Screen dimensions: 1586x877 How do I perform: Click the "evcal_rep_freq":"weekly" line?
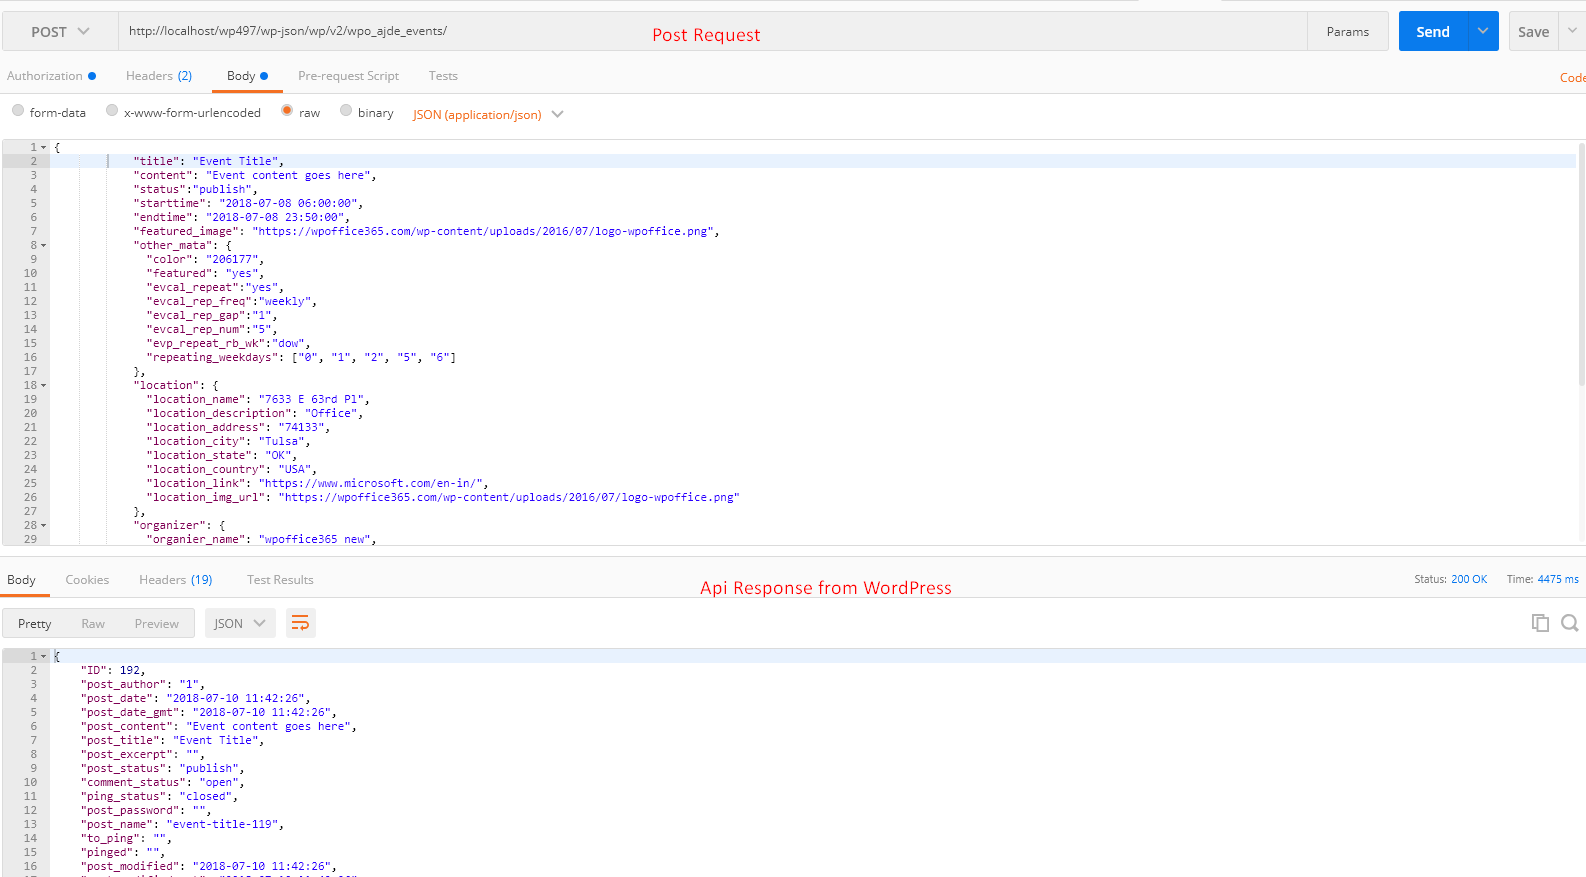click(232, 301)
